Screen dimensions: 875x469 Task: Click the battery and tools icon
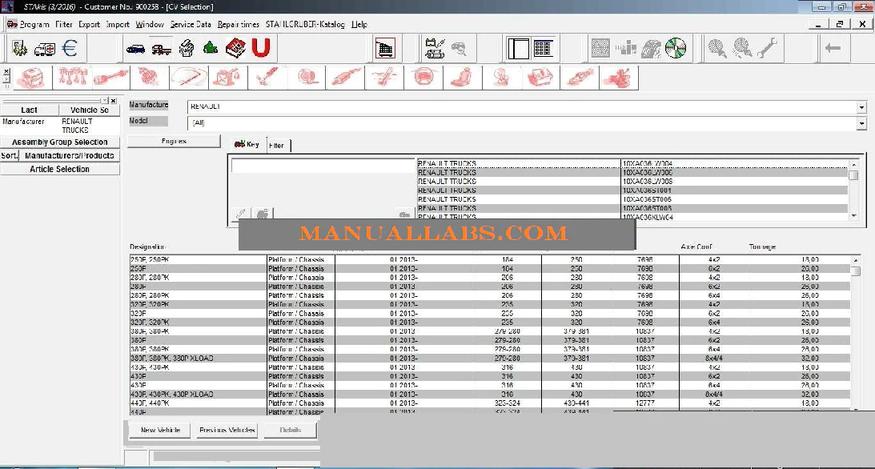click(x=435, y=49)
